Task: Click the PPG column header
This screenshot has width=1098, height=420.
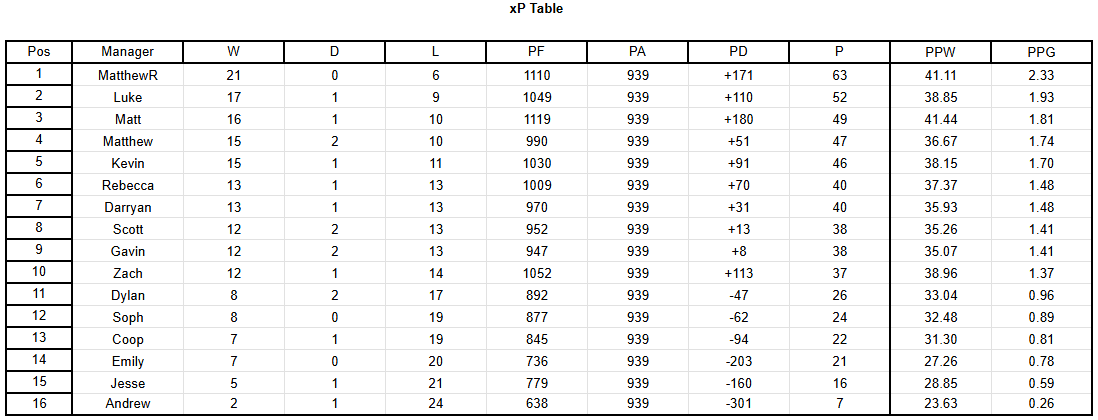Action: (x=1041, y=52)
